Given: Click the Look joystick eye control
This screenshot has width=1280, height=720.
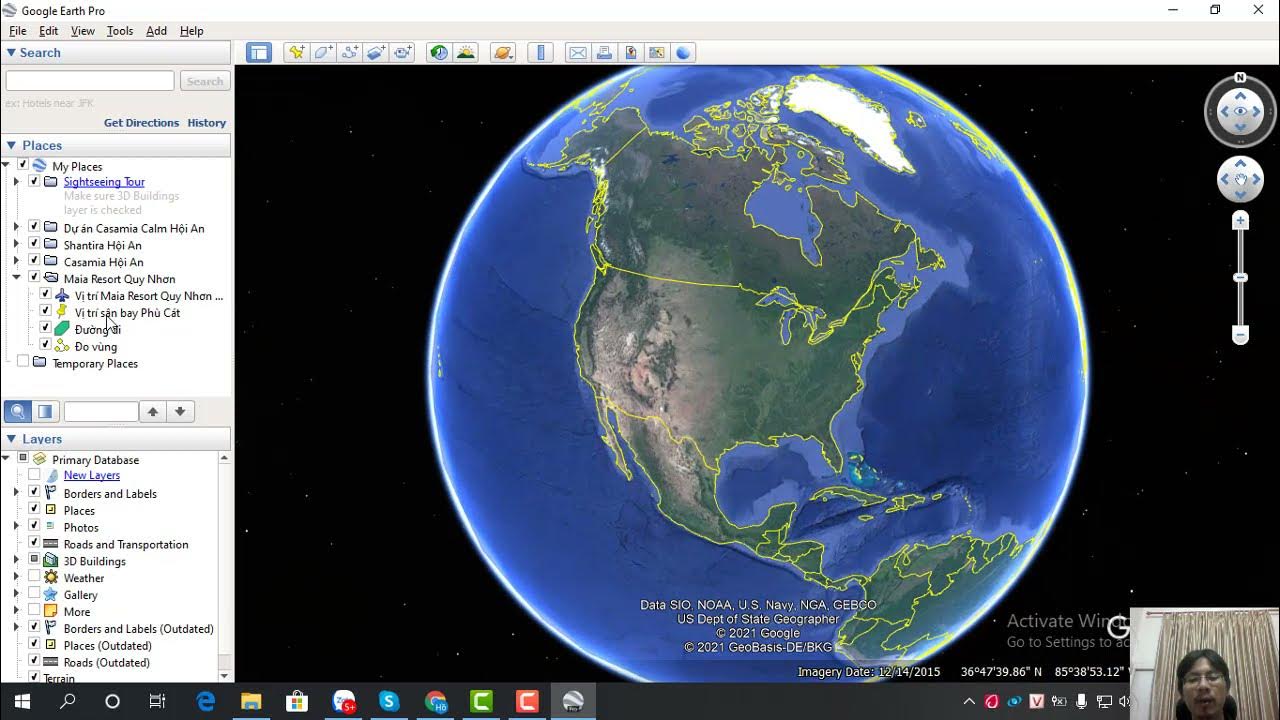Looking at the screenshot, I should (x=1240, y=111).
